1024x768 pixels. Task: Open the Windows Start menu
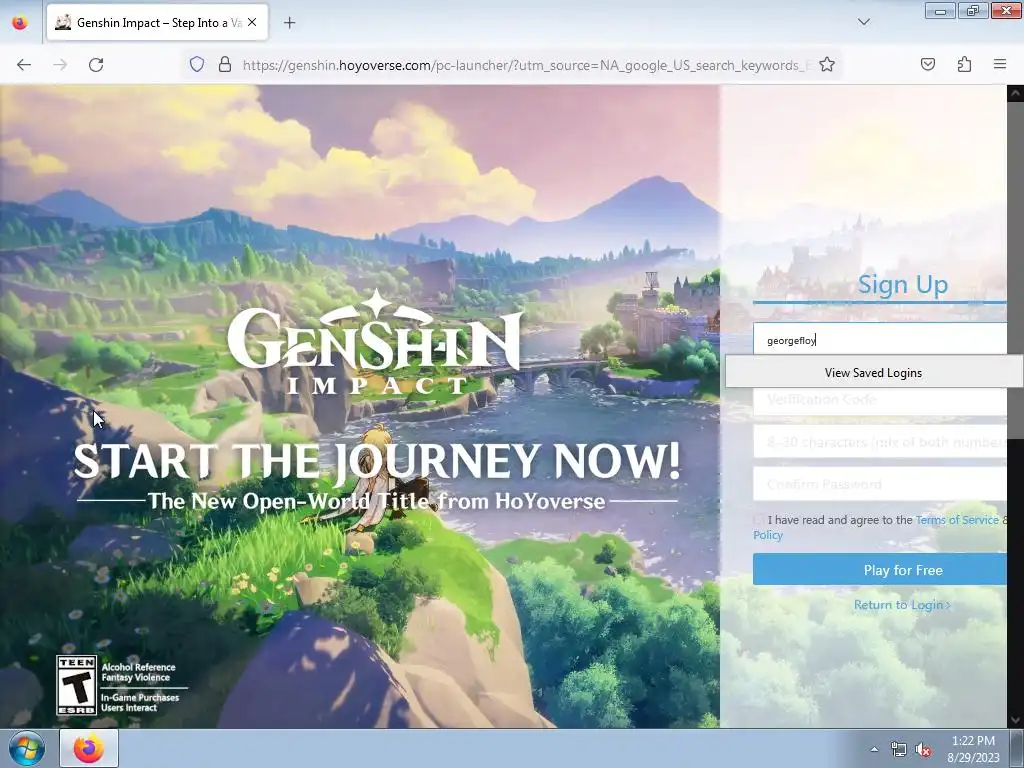click(26, 748)
